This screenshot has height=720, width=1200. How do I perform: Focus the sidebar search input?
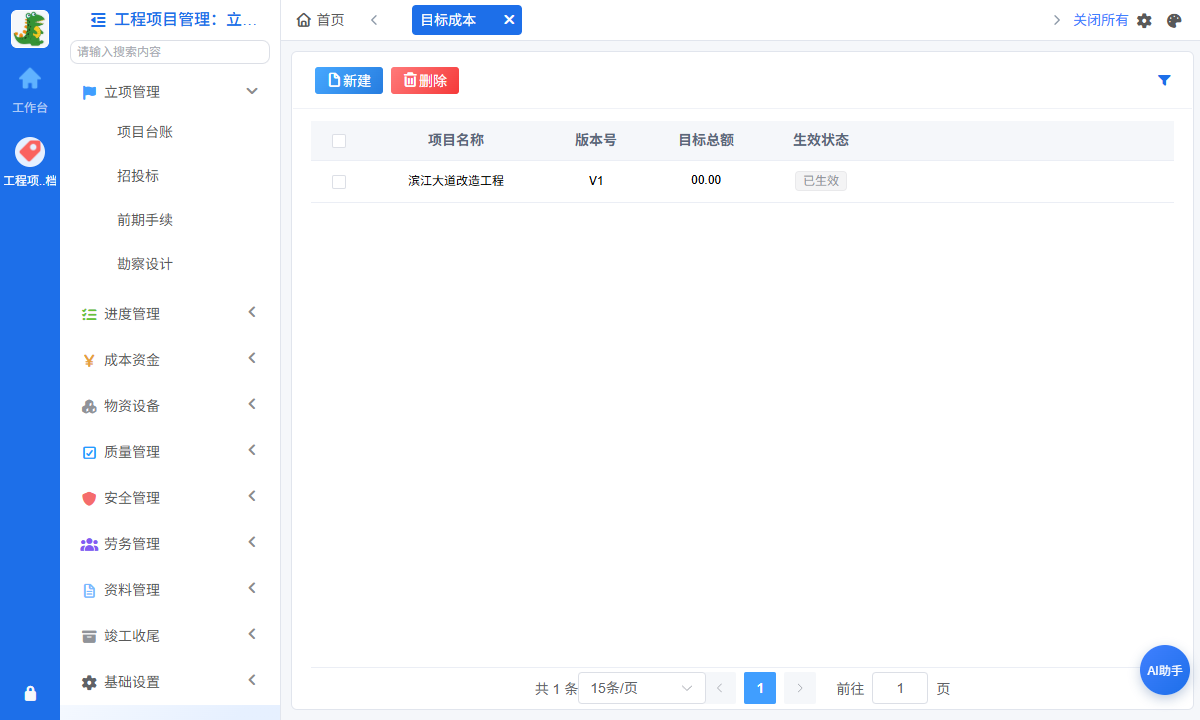(x=170, y=52)
